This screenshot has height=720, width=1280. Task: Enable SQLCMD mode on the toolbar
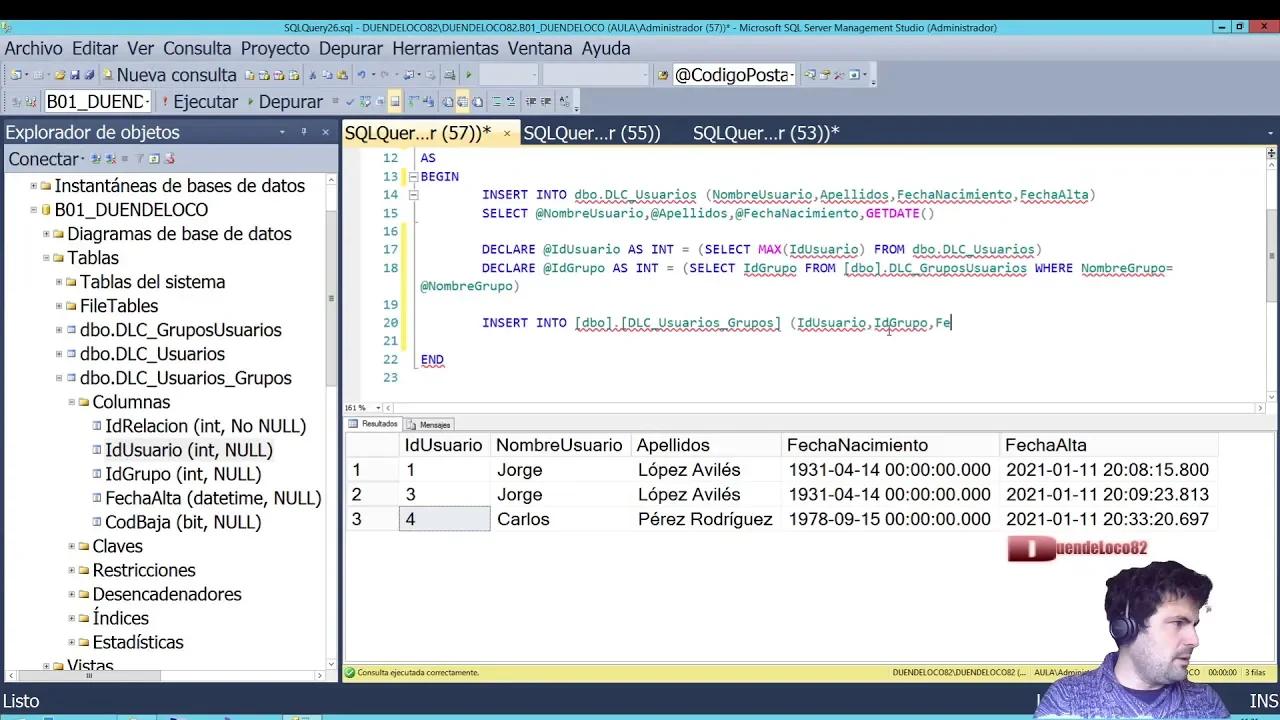click(x=336, y=100)
